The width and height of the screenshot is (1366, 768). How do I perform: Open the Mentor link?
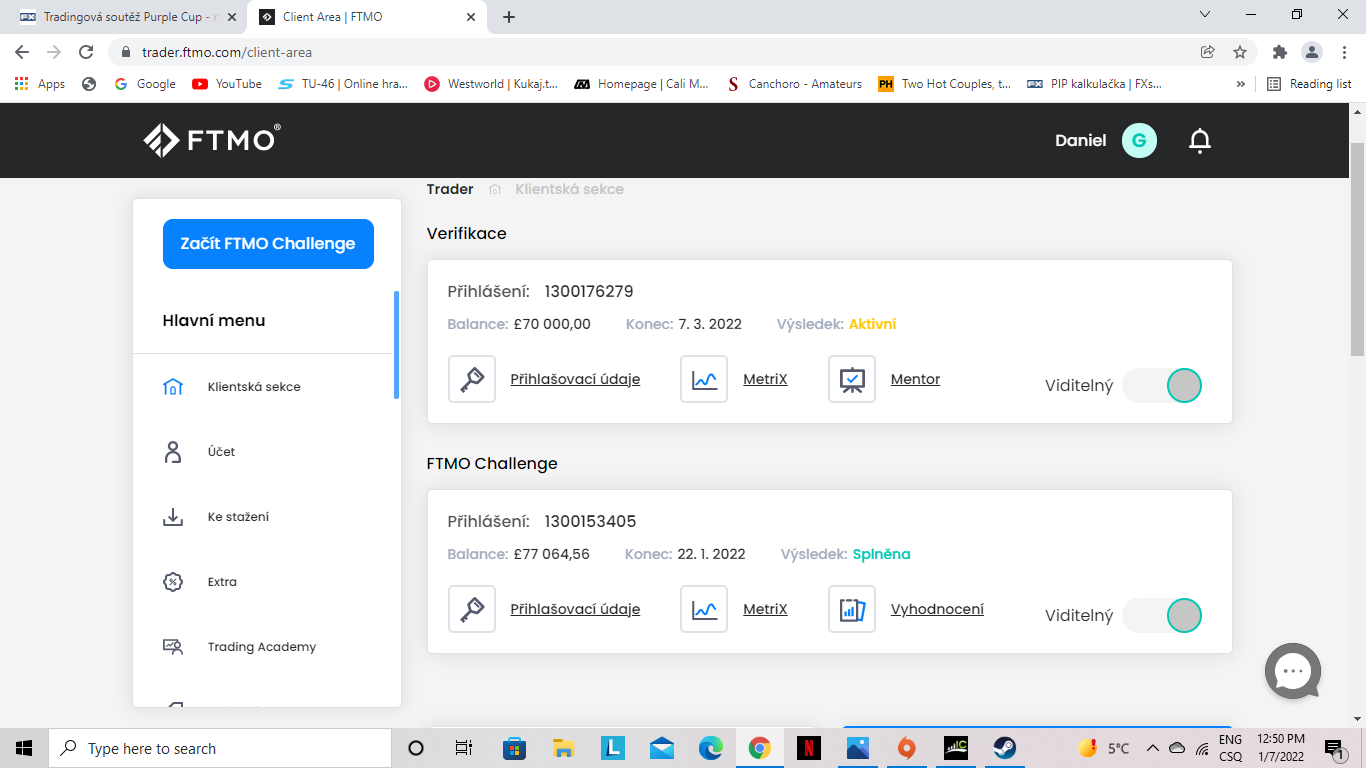point(915,379)
